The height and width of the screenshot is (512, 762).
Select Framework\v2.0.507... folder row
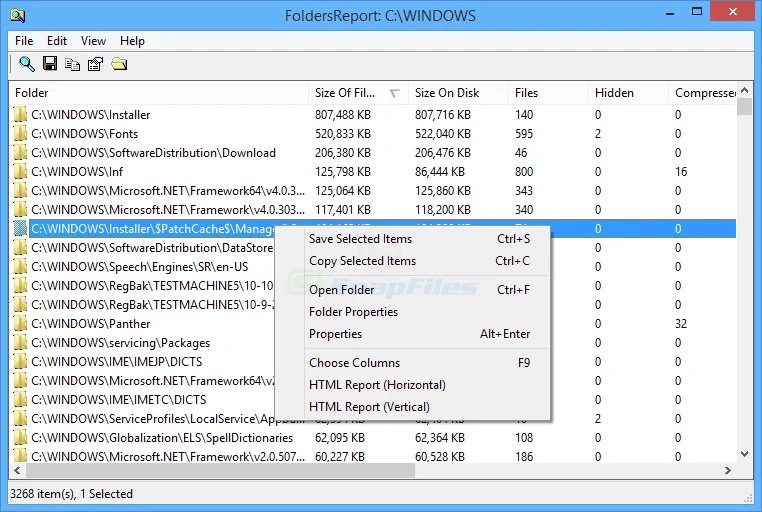(x=372, y=457)
